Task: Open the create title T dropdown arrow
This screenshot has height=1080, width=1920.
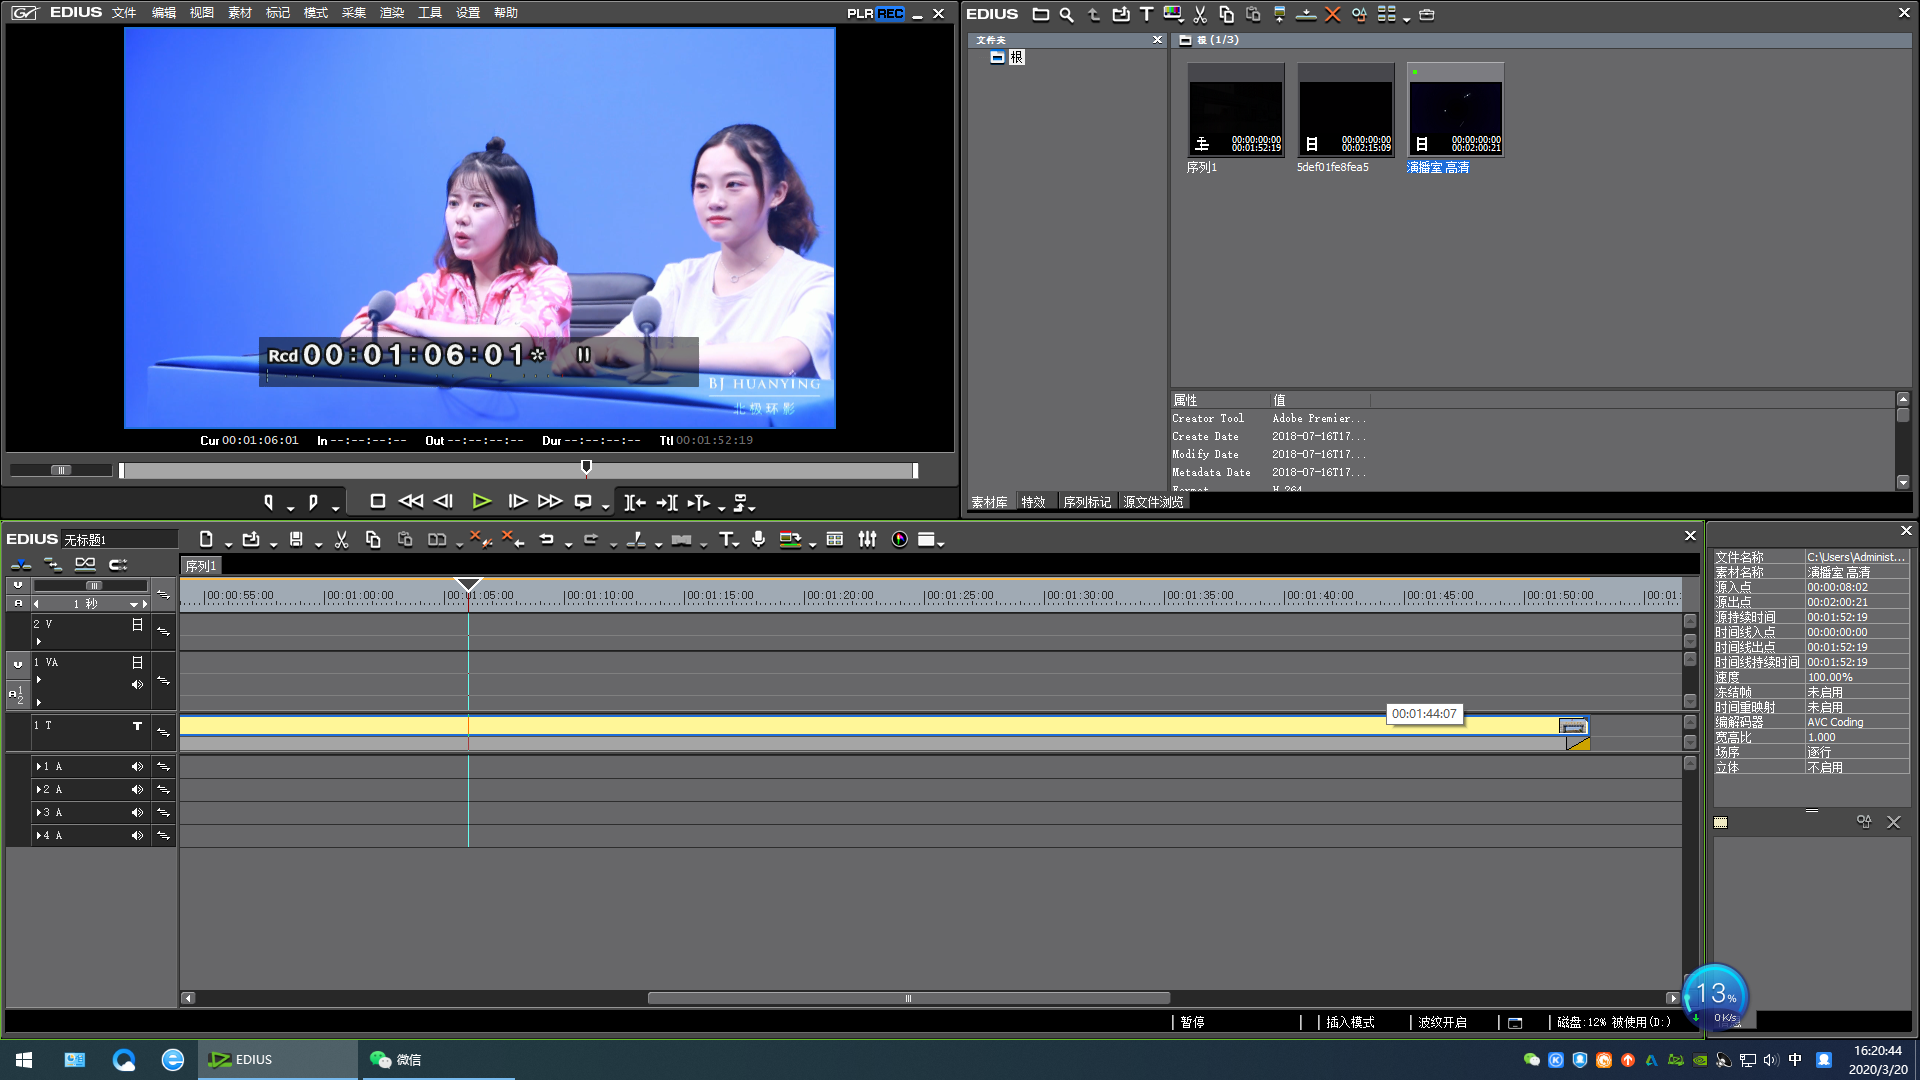Action: (737, 544)
